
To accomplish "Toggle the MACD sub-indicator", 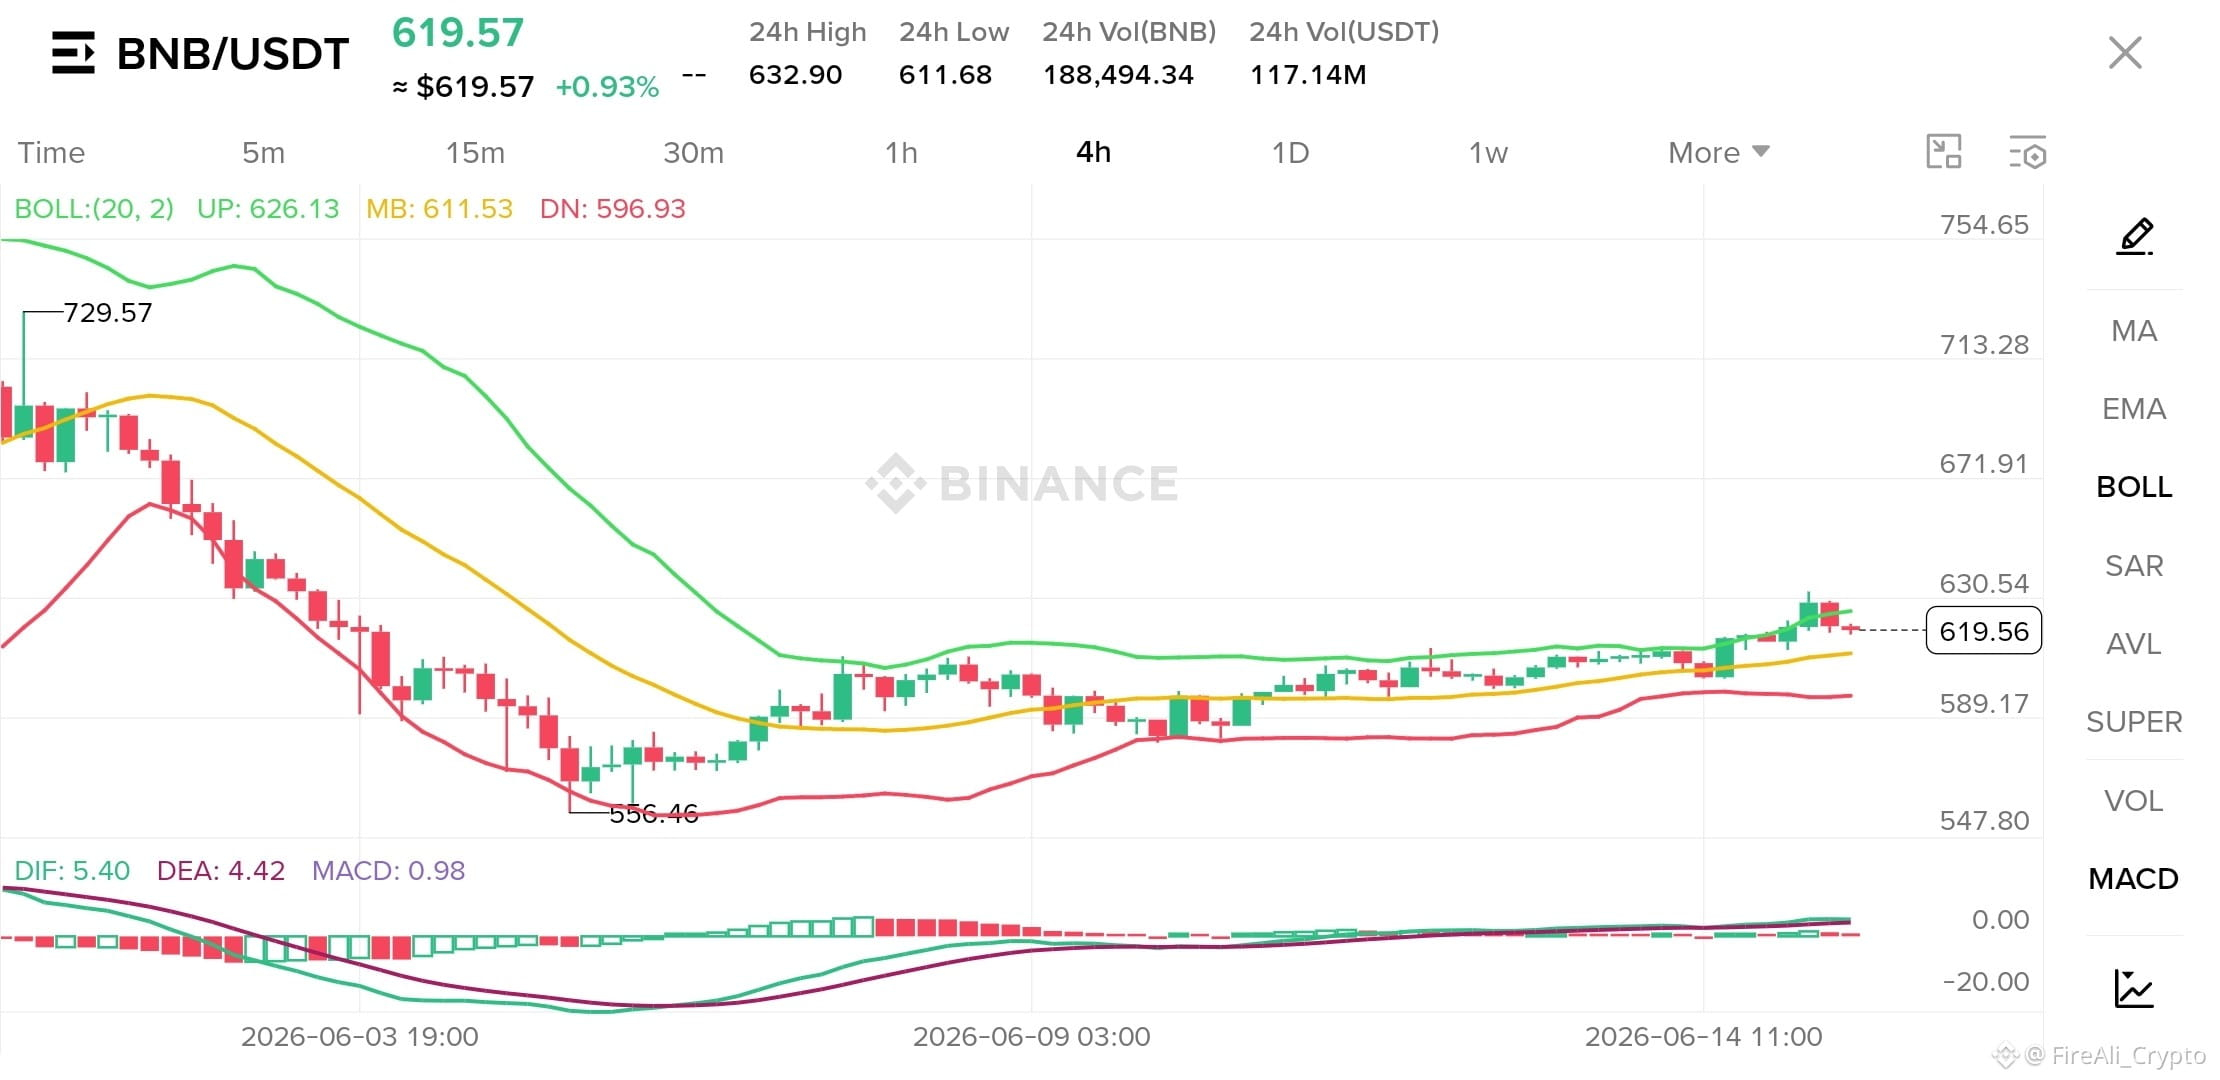I will pyautogui.click(x=2134, y=879).
